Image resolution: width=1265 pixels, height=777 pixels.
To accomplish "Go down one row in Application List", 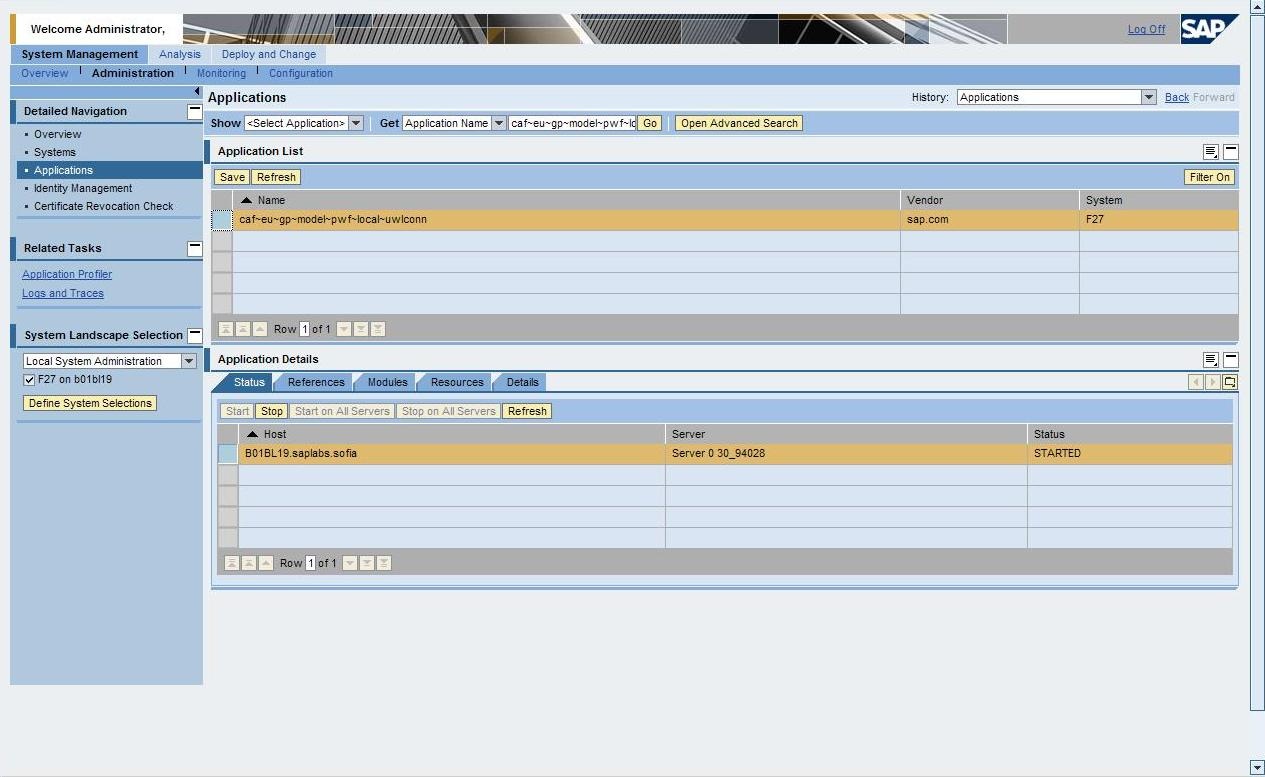I will click(344, 329).
